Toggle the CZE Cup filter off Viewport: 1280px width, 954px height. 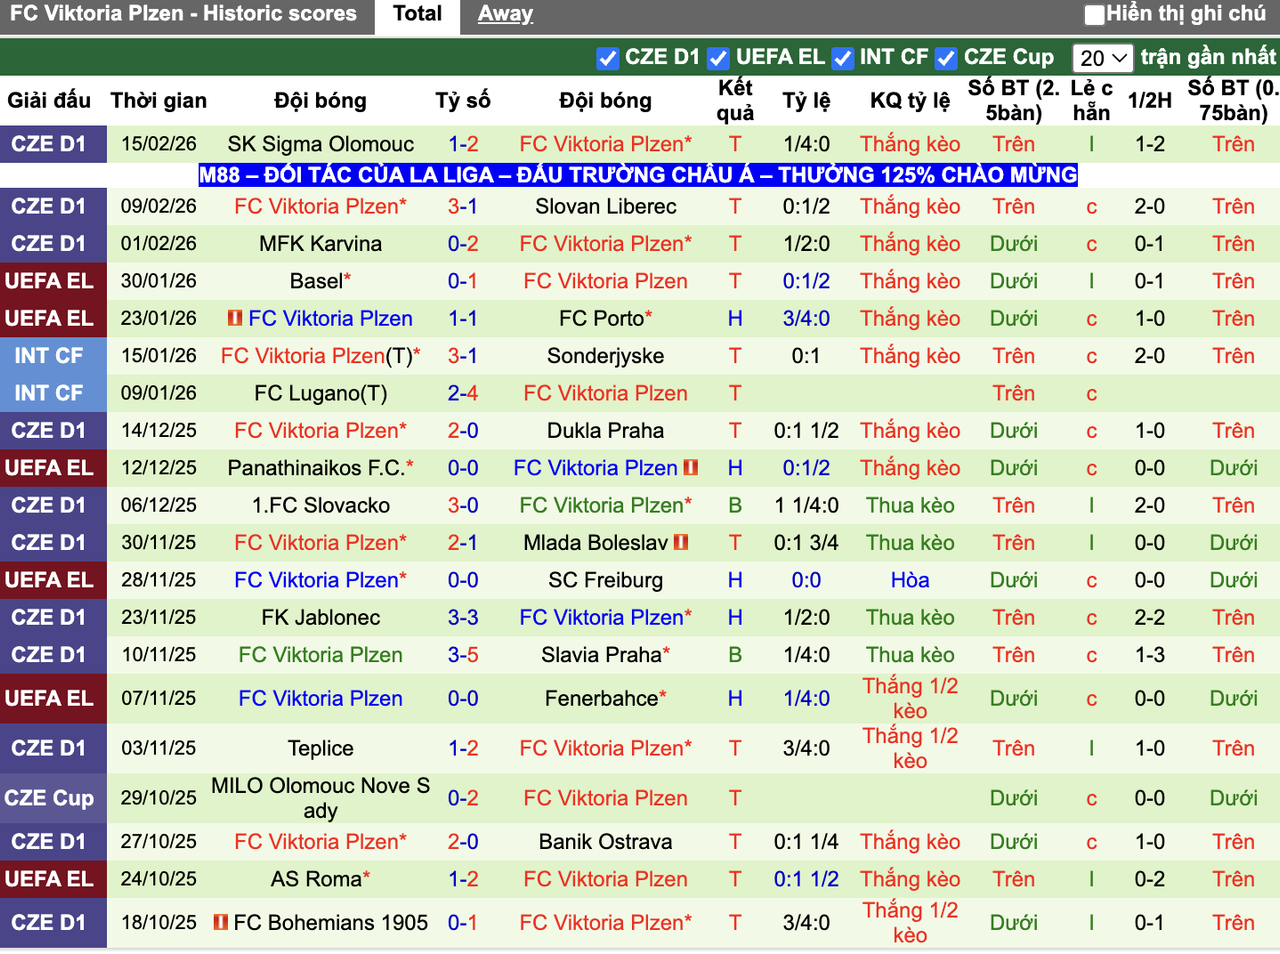coord(945,58)
